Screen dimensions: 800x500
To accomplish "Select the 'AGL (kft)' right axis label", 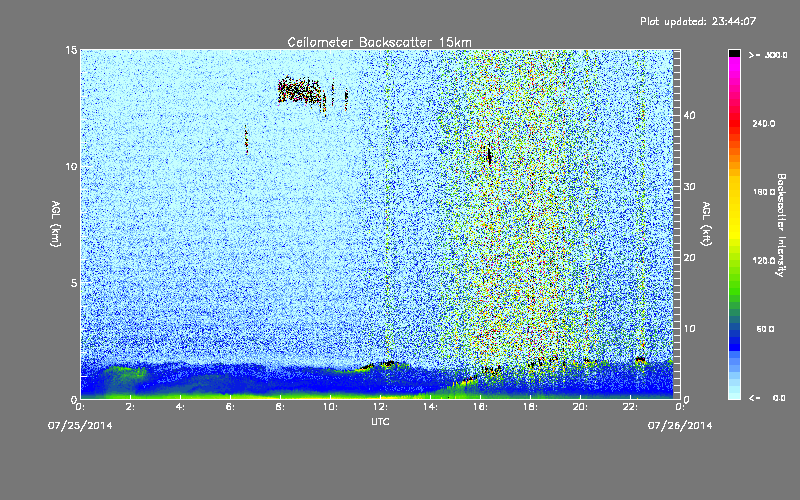I will point(706,224).
